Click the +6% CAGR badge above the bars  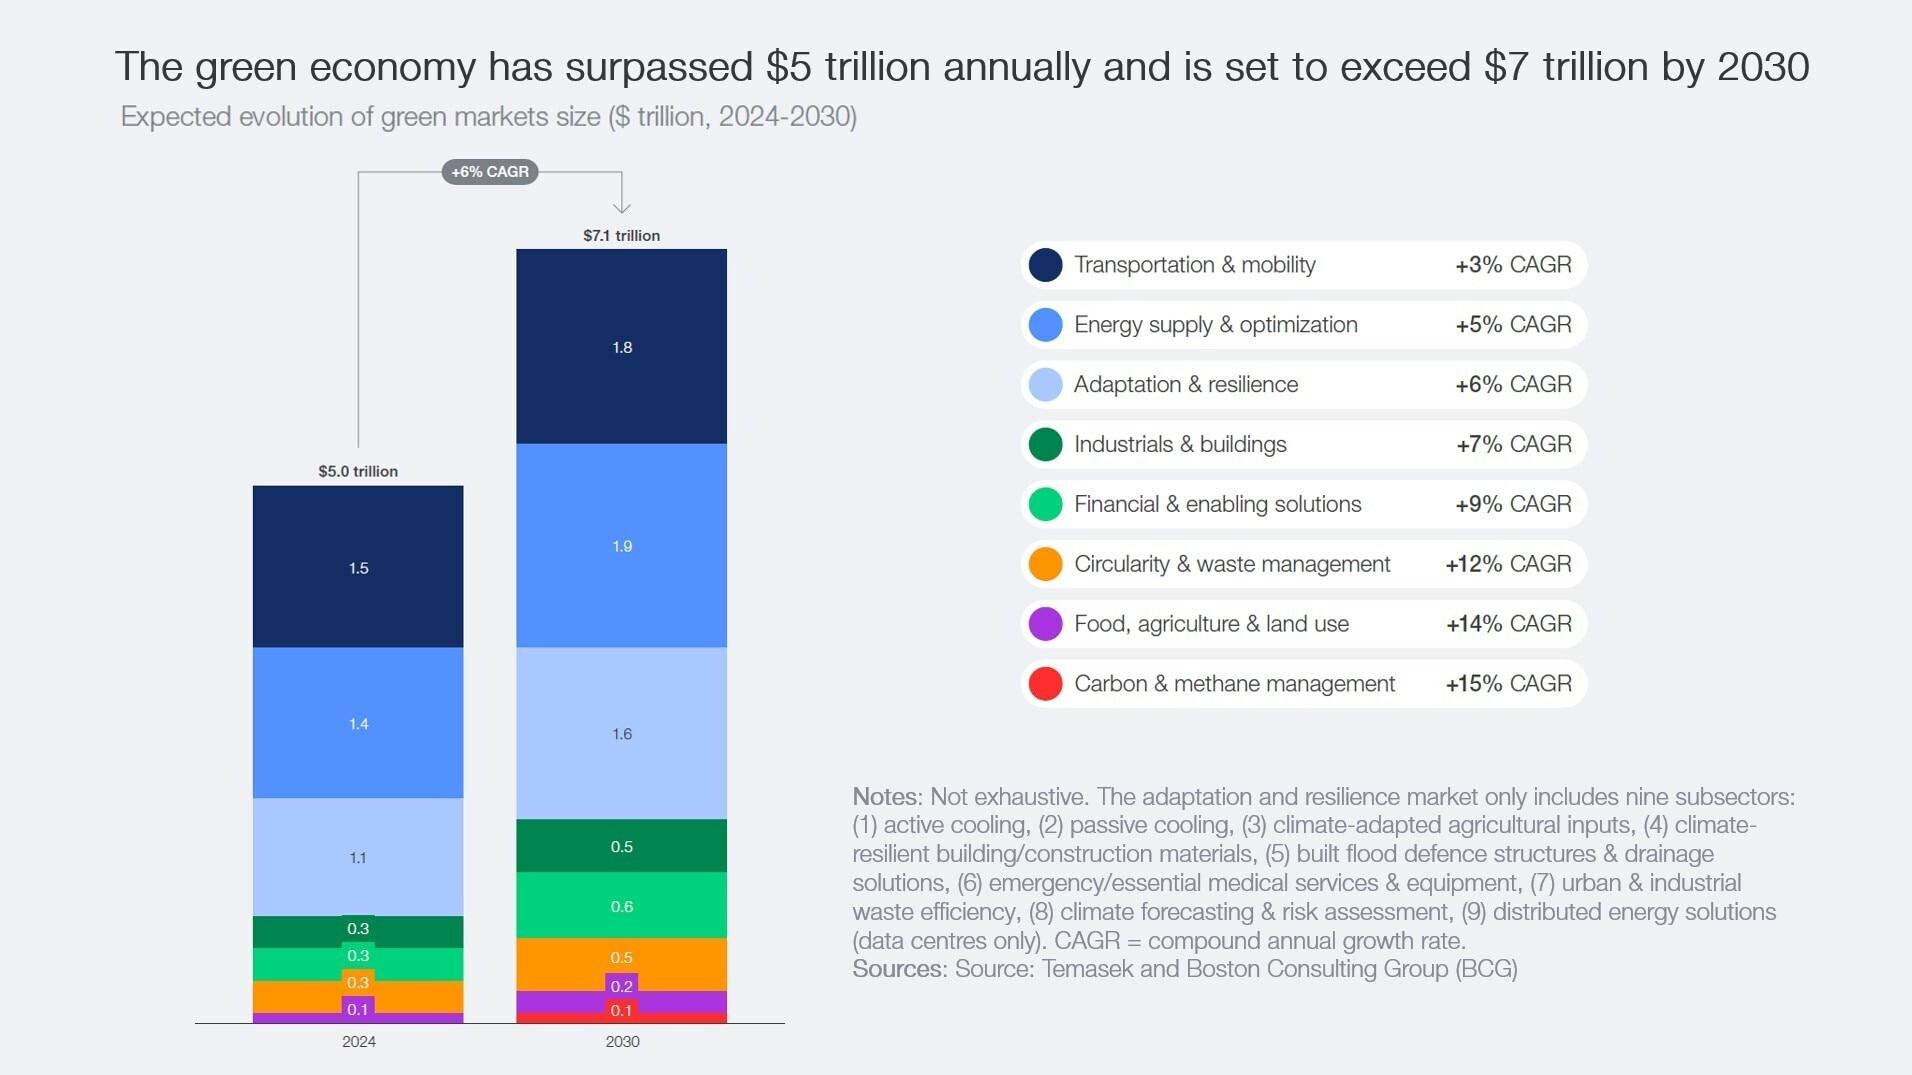coord(490,172)
